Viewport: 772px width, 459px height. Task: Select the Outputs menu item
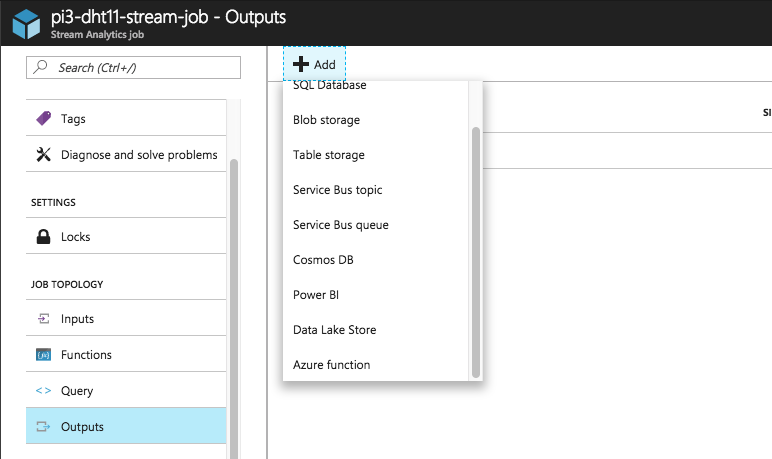(126, 426)
